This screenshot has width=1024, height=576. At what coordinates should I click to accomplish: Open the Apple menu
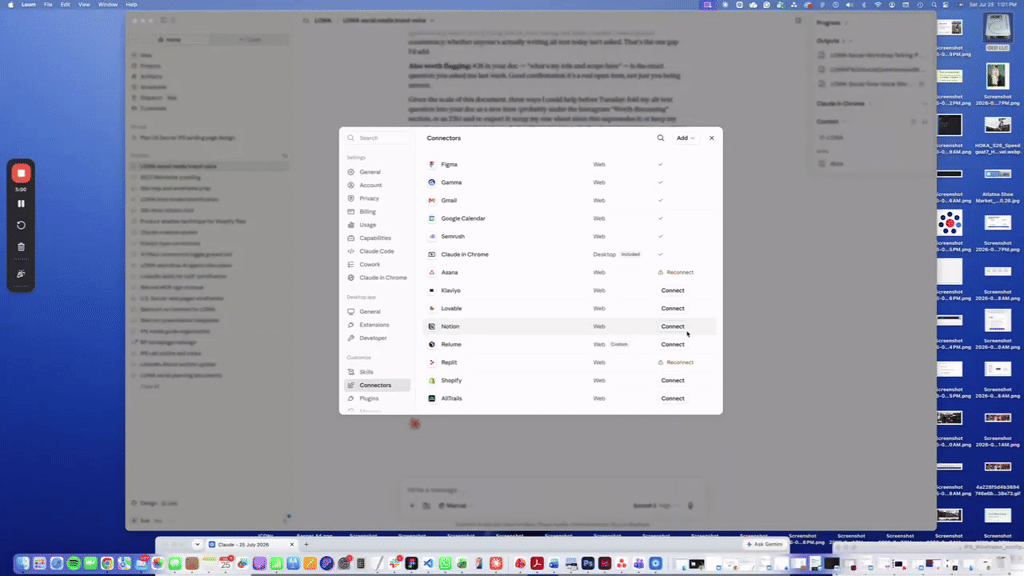(x=10, y=5)
